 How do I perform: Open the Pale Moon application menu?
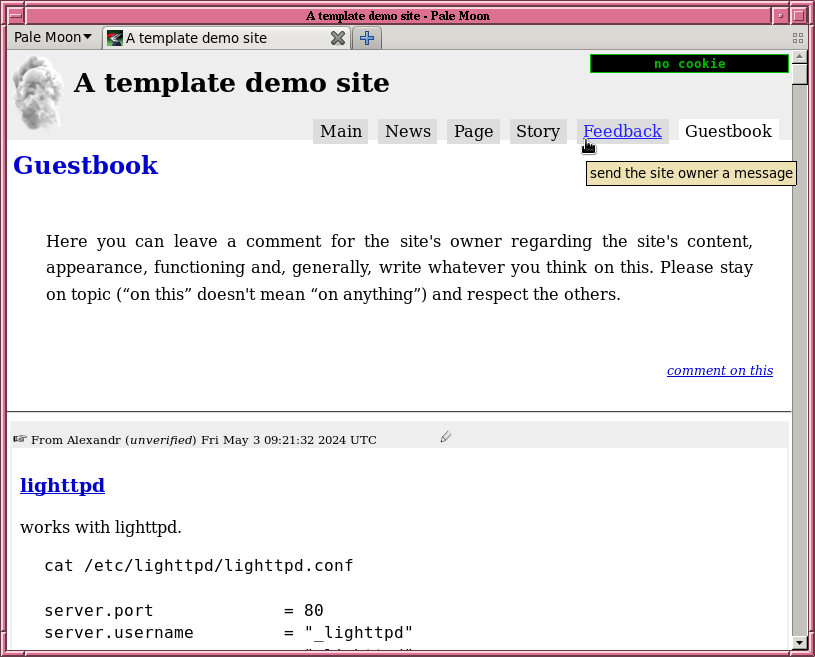coord(53,38)
